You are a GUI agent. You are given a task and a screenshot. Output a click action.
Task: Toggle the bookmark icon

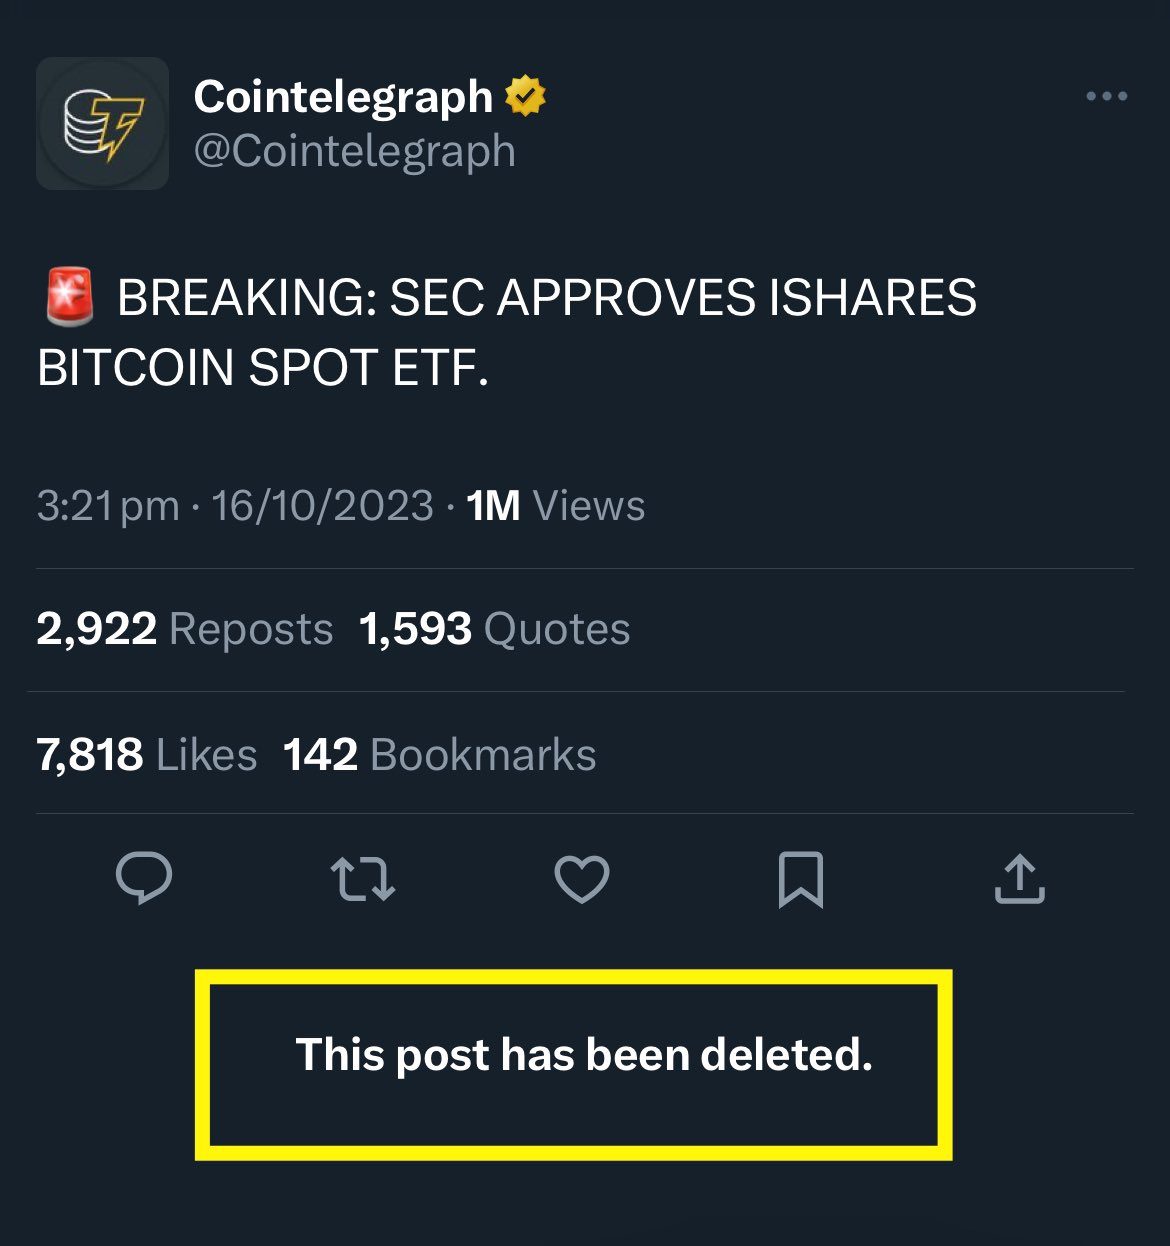(800, 879)
